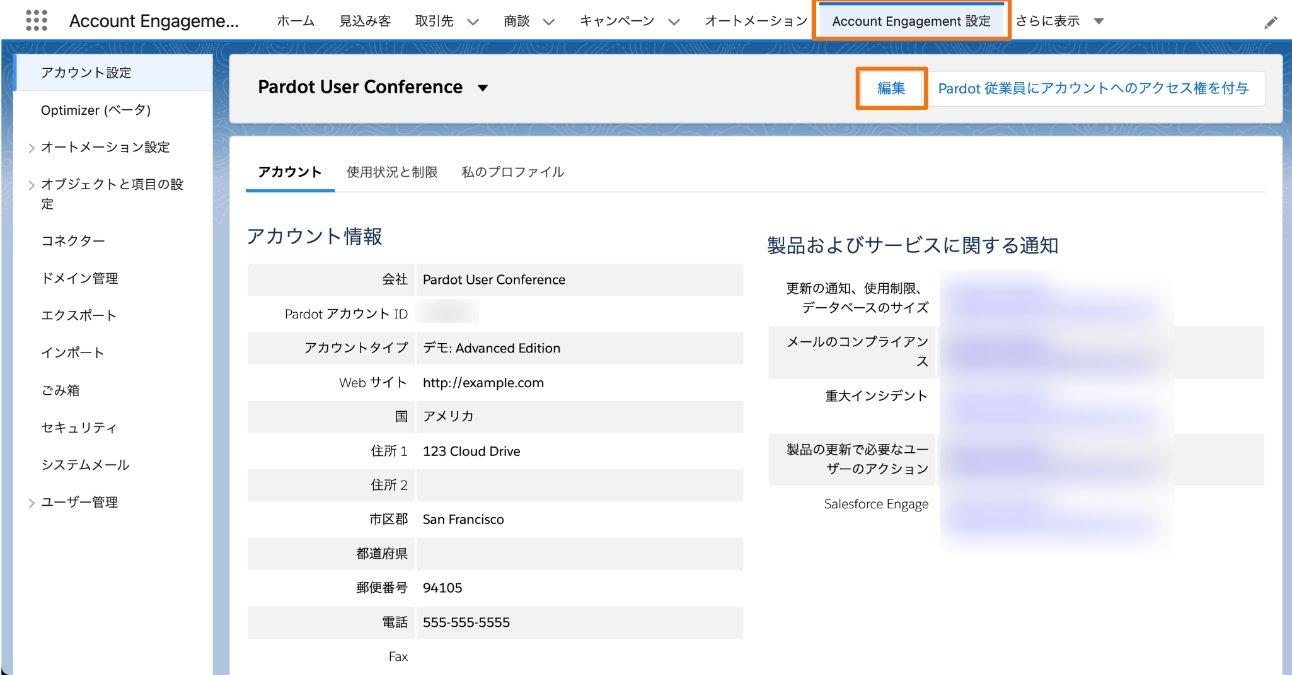Click the 製品およびサービスに関する通知 heading
Viewport: 1292px width, 675px height.
tap(913, 246)
